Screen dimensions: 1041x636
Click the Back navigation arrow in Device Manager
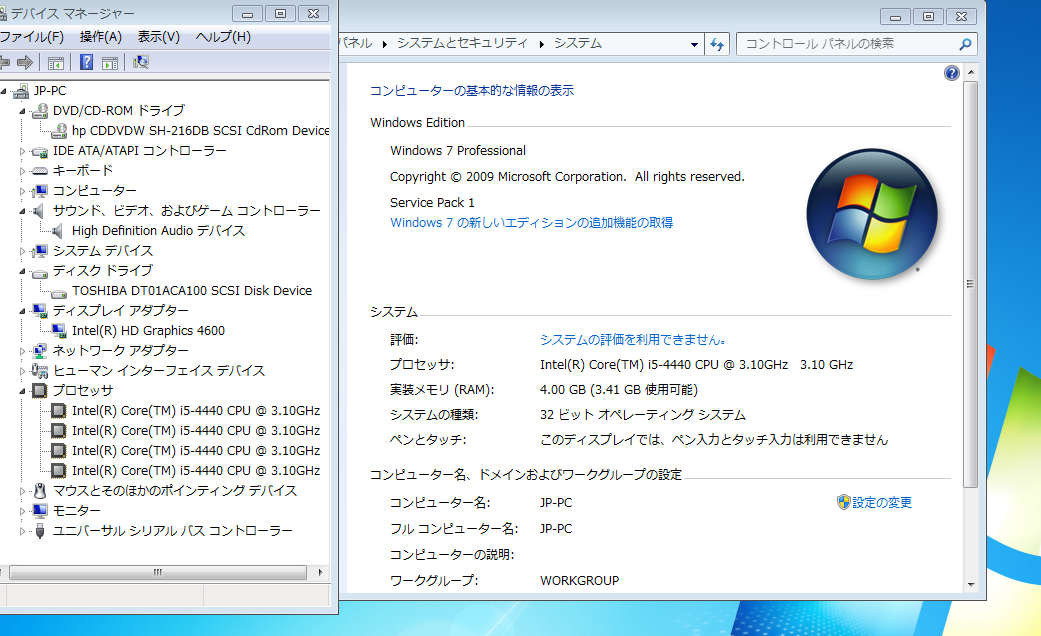[6, 62]
